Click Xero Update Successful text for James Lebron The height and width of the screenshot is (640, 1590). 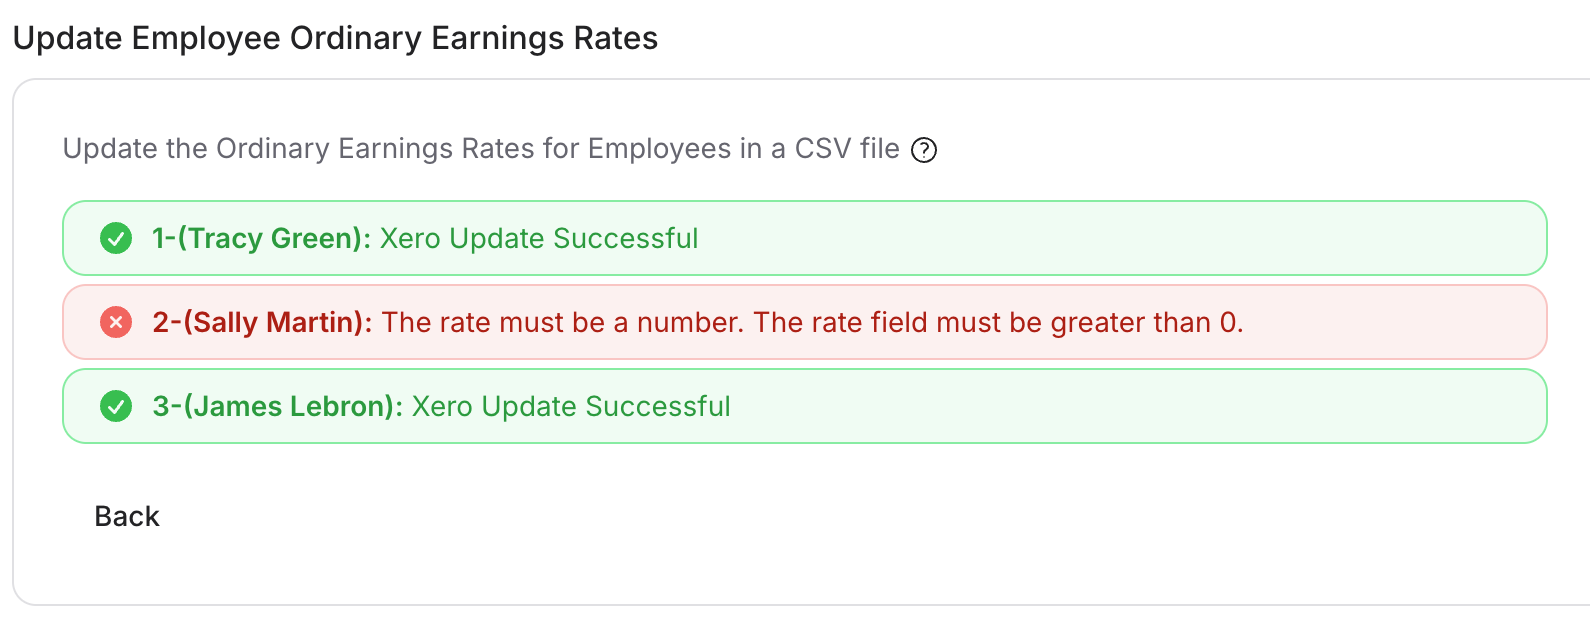click(572, 406)
